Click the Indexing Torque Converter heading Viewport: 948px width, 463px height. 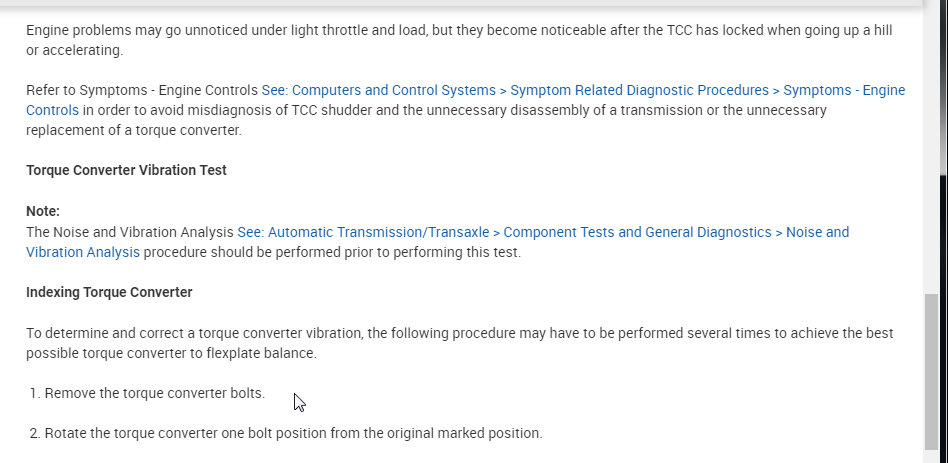(109, 292)
